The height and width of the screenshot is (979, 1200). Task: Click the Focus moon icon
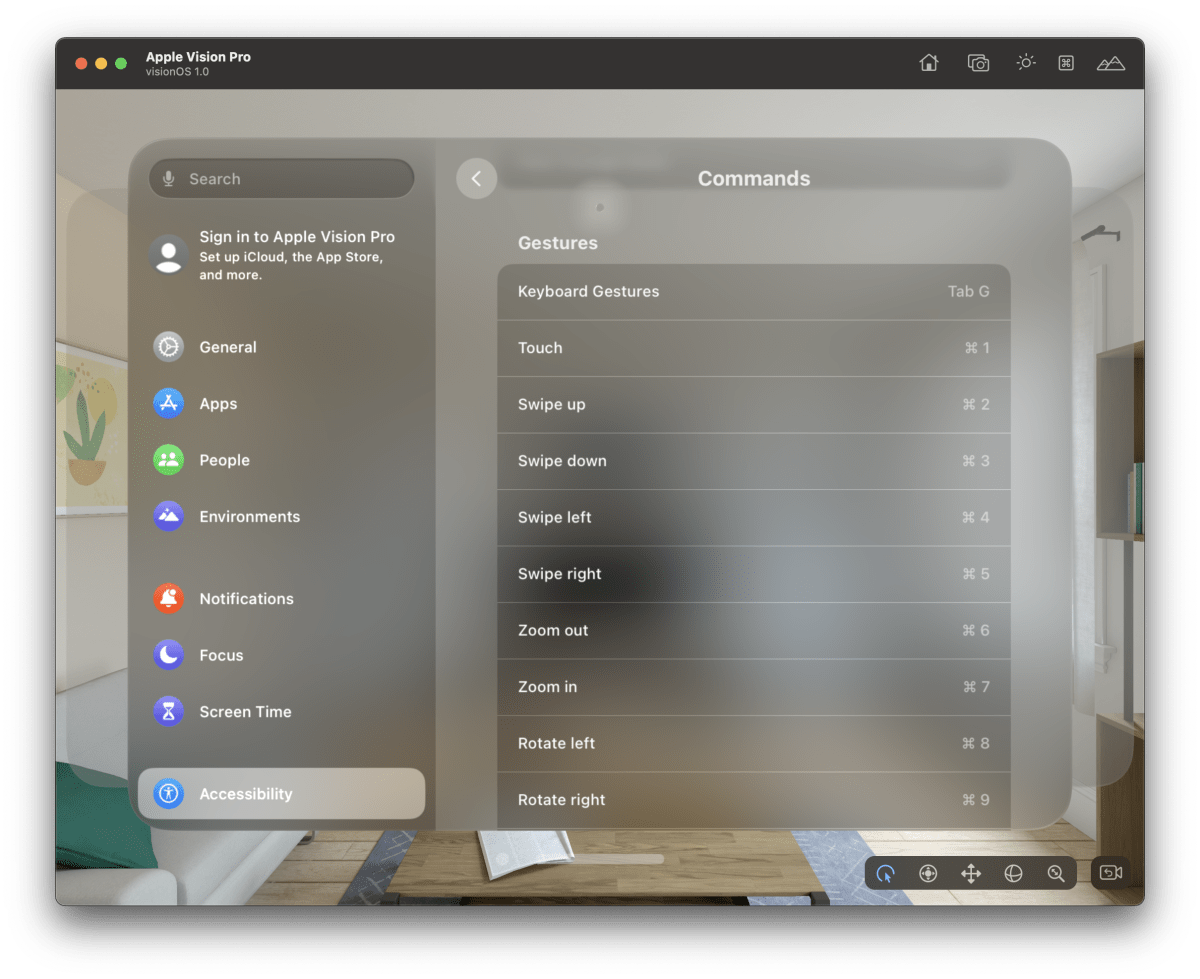coord(168,655)
